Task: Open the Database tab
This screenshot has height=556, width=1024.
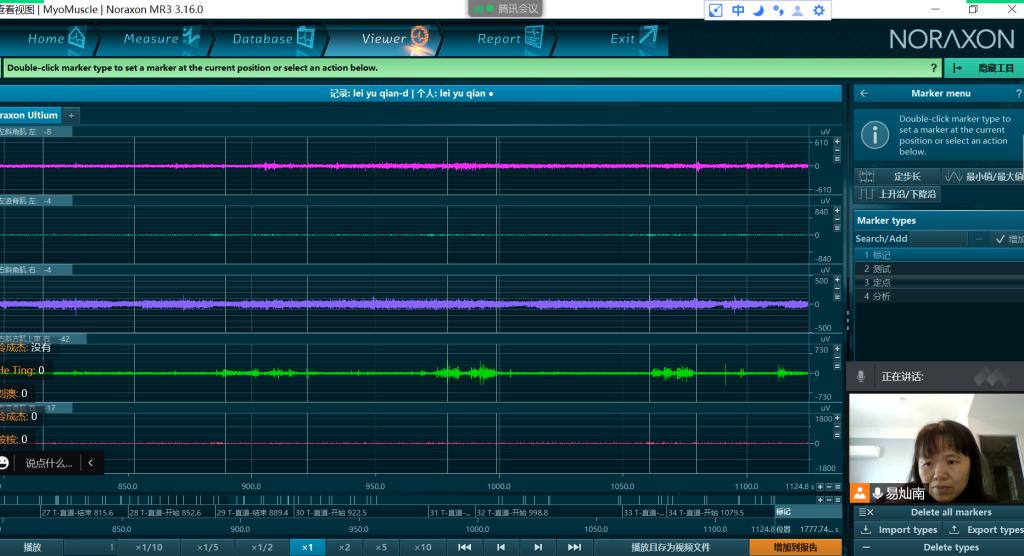Action: click(270, 39)
